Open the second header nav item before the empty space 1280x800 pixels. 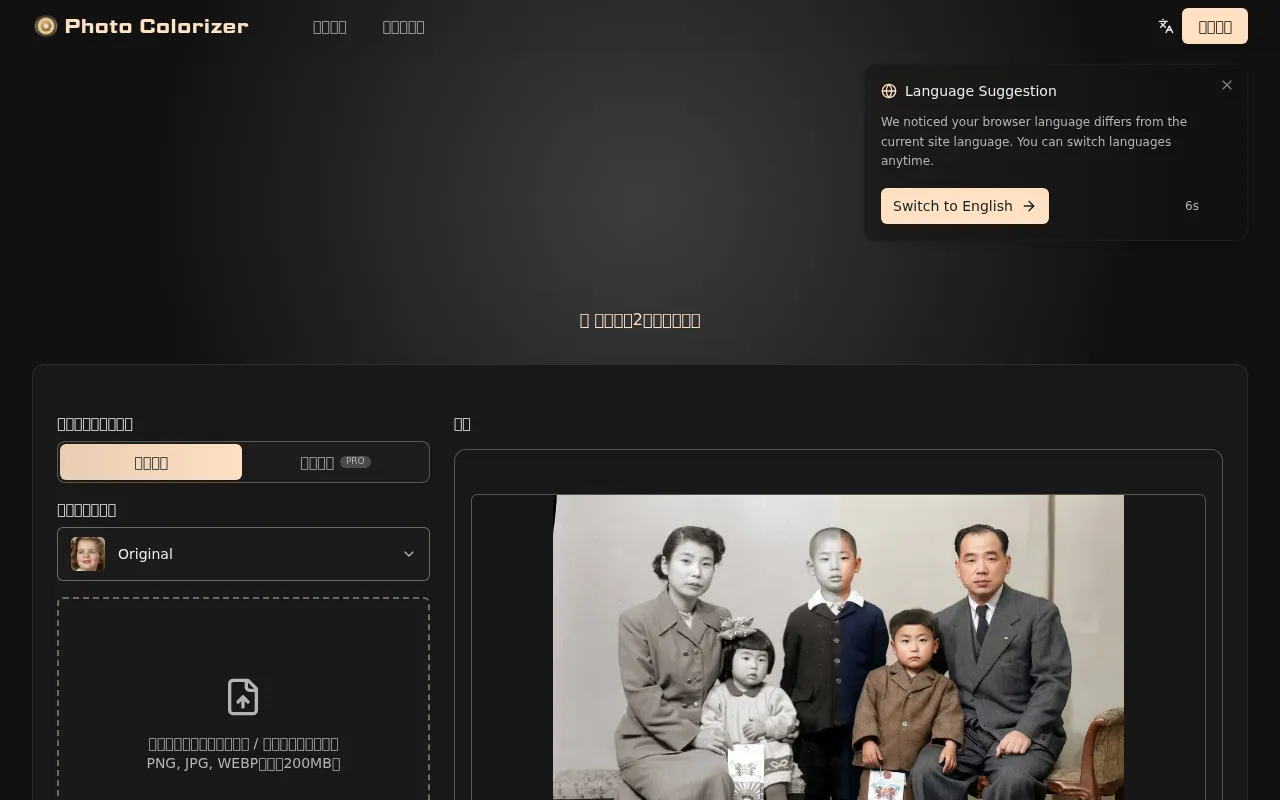[x=404, y=27]
